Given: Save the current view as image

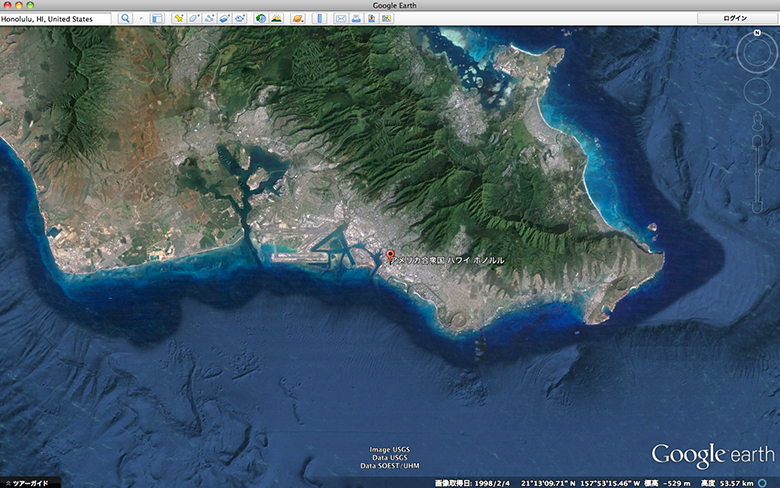Looking at the screenshot, I should pyautogui.click(x=373, y=19).
